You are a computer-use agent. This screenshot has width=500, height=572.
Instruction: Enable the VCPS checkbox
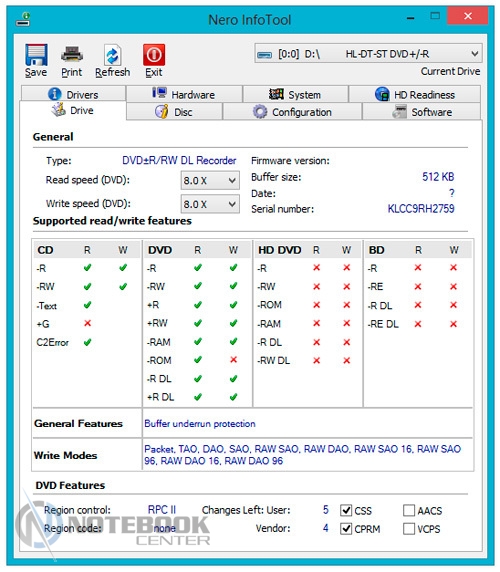[409, 528]
